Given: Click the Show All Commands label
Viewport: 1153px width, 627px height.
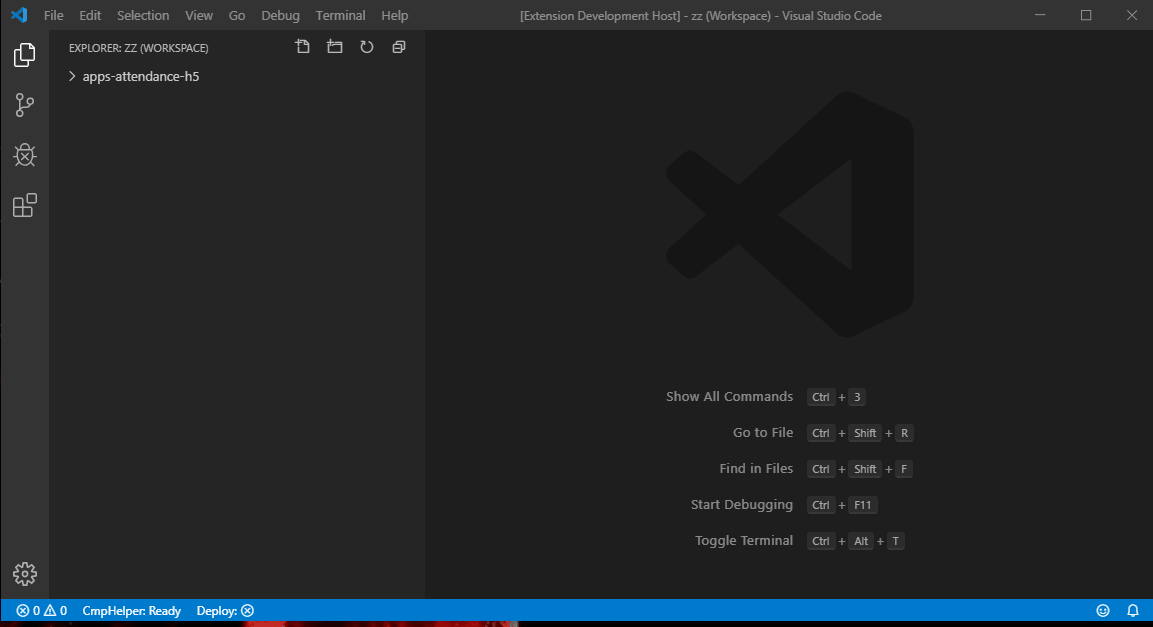Looking at the screenshot, I should click(729, 396).
